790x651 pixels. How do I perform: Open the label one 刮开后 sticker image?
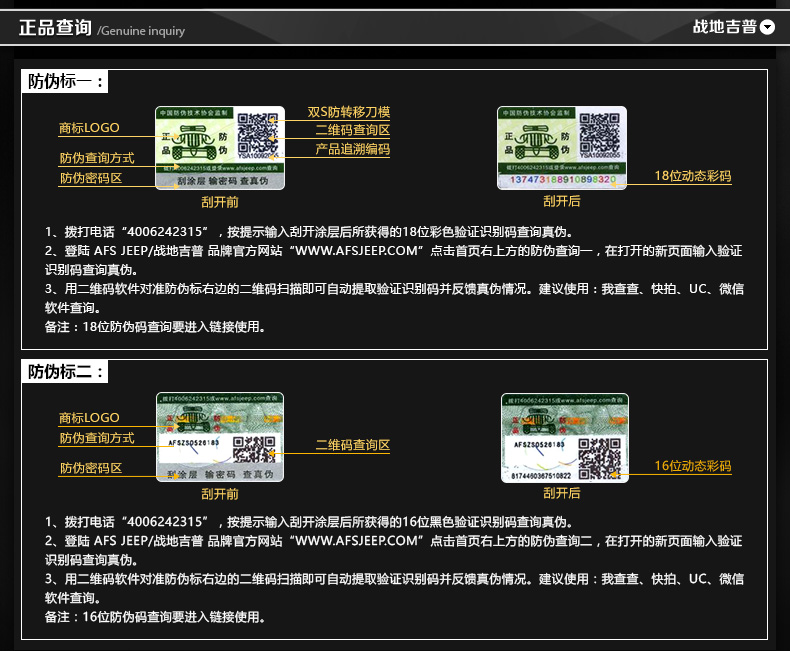click(x=562, y=148)
